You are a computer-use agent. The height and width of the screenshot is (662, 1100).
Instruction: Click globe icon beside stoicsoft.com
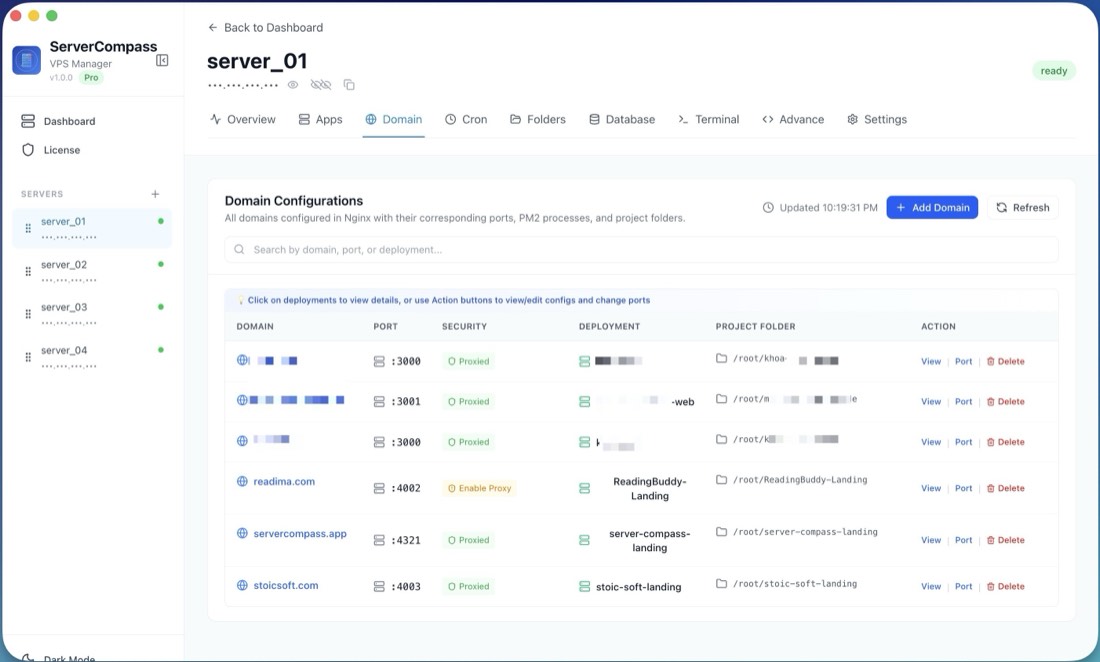coord(242,585)
